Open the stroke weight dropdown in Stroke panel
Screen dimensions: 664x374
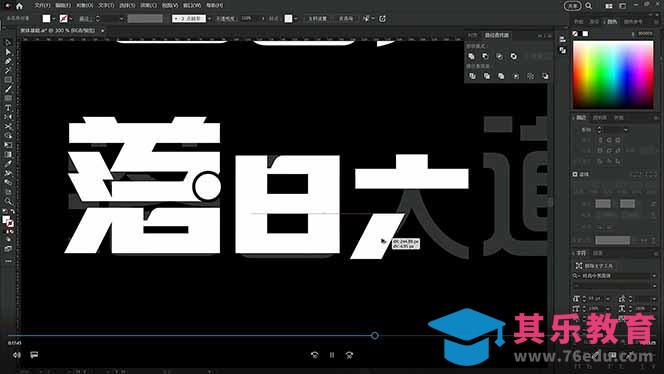[625, 130]
